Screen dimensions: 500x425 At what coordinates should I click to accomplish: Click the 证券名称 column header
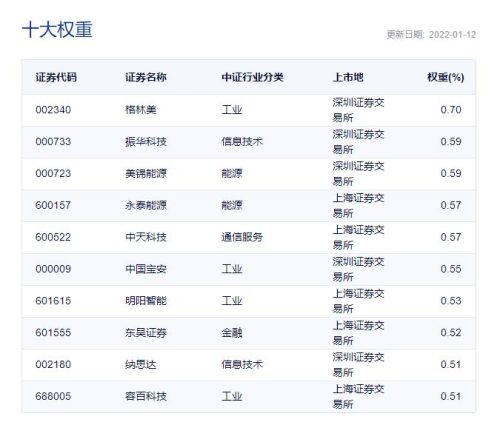point(146,77)
